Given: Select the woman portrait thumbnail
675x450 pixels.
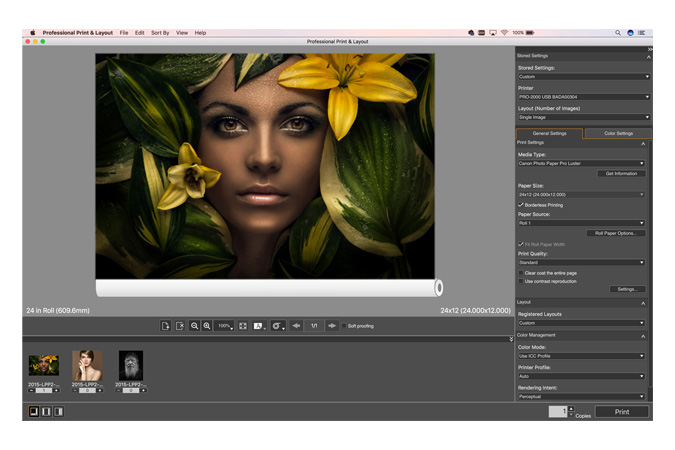Looking at the screenshot, I should pos(87,366).
